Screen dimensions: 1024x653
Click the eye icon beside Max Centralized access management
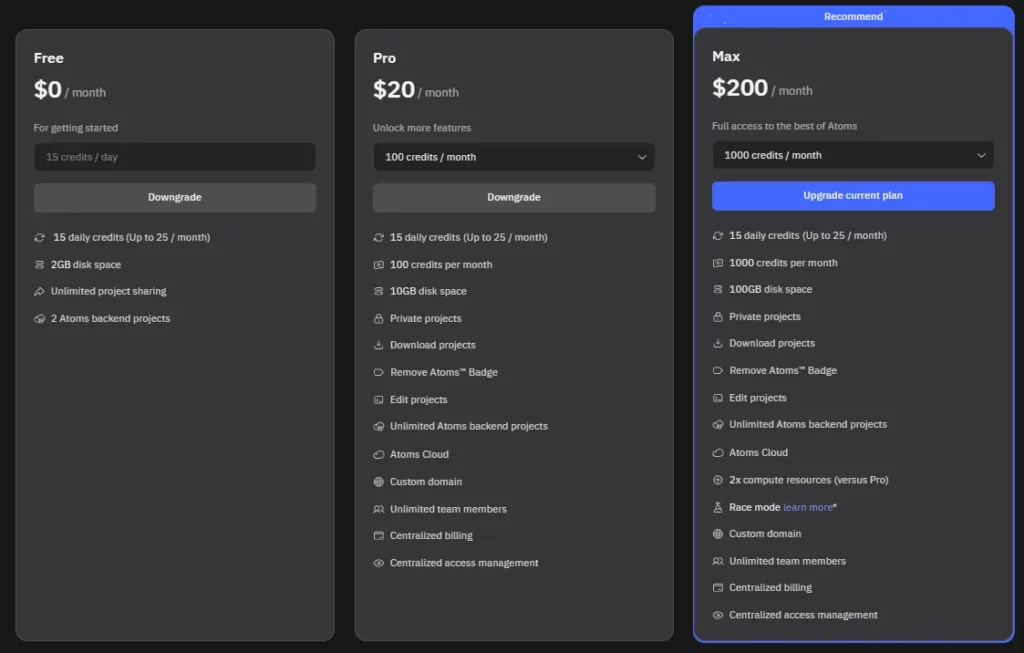point(718,615)
